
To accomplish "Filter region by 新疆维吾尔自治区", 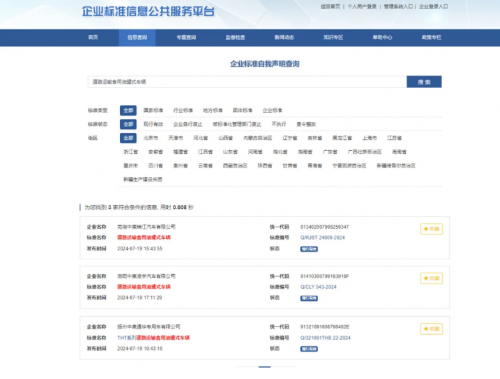I will click(x=396, y=166).
